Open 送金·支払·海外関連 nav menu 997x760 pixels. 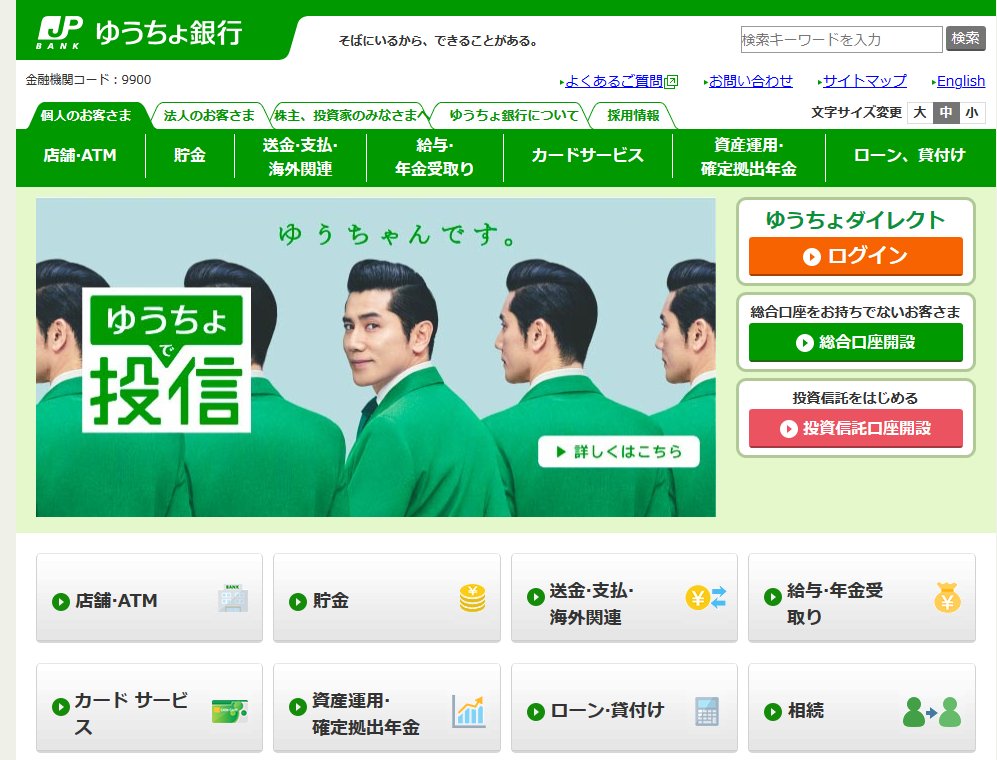300,156
